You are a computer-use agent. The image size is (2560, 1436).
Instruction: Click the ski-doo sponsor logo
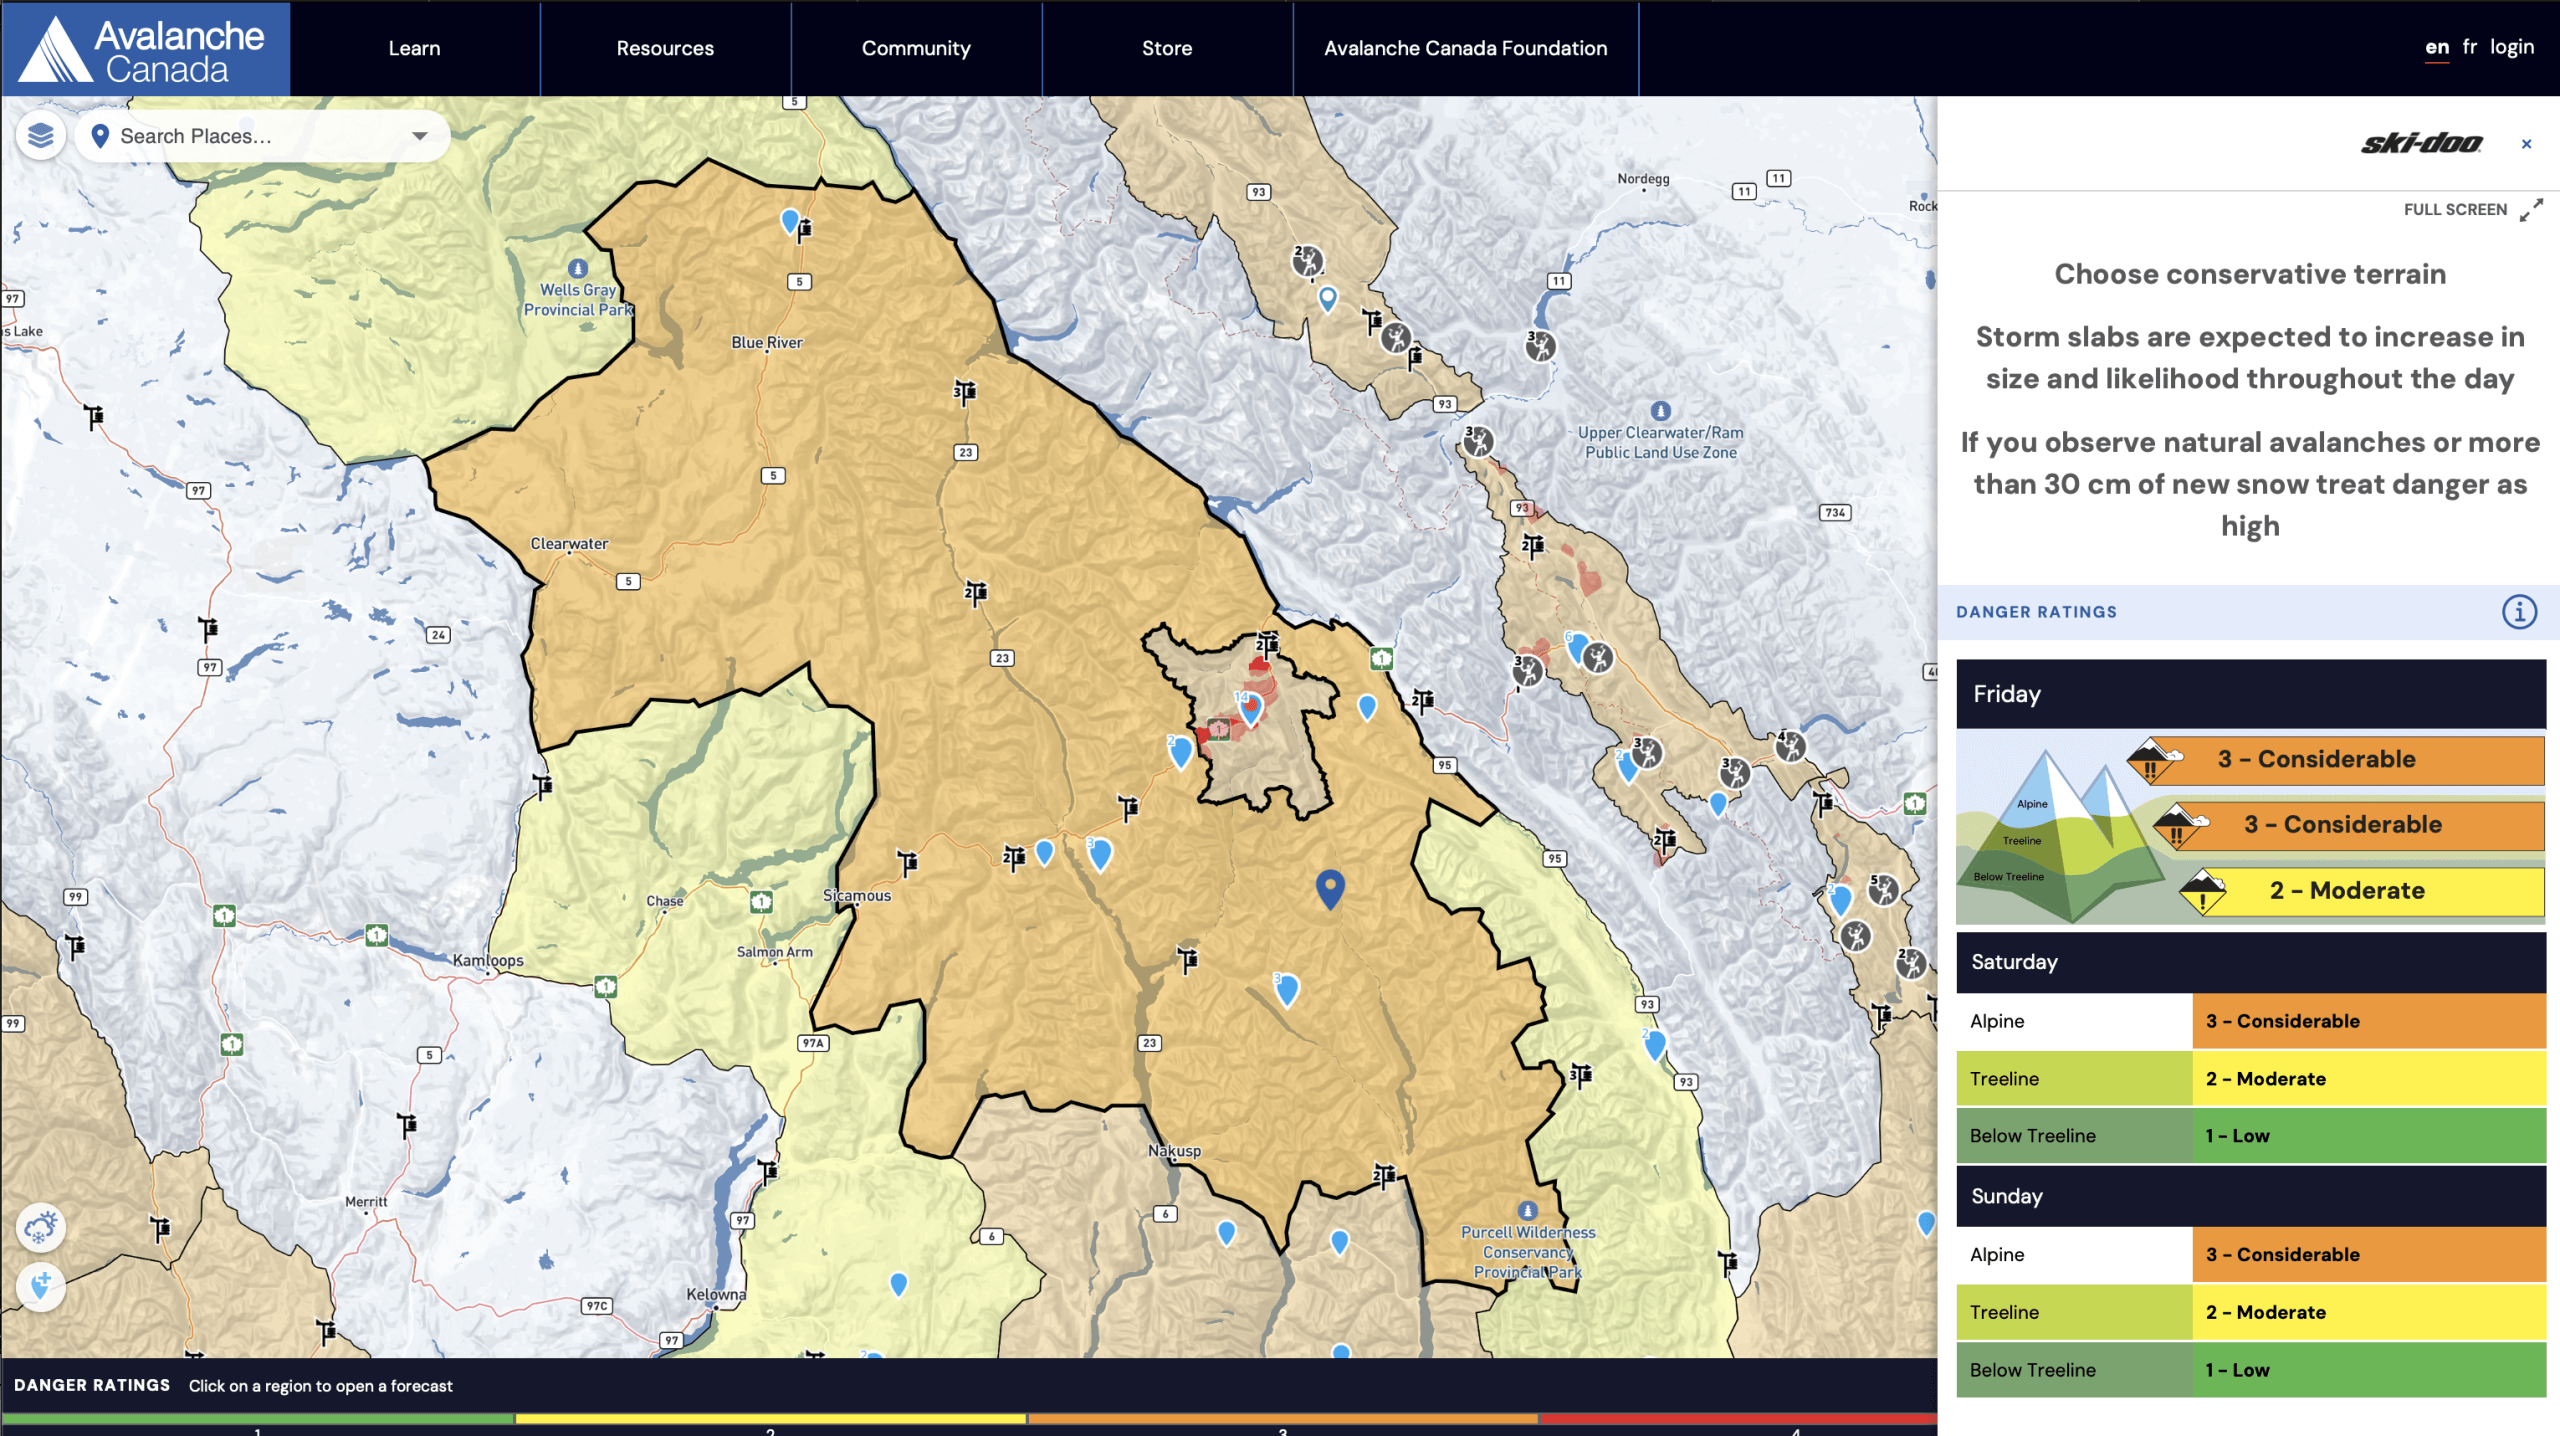(2420, 144)
